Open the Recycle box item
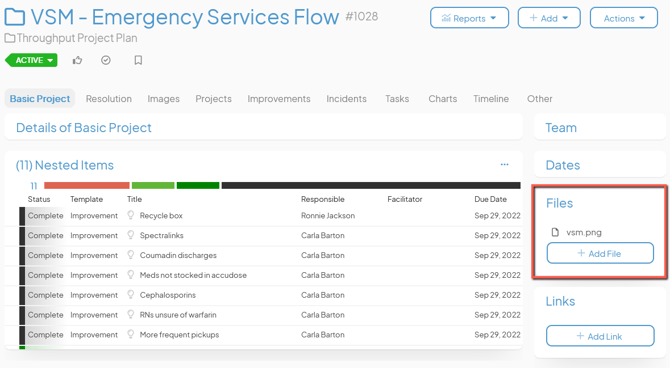This screenshot has width=670, height=368. pos(161,215)
